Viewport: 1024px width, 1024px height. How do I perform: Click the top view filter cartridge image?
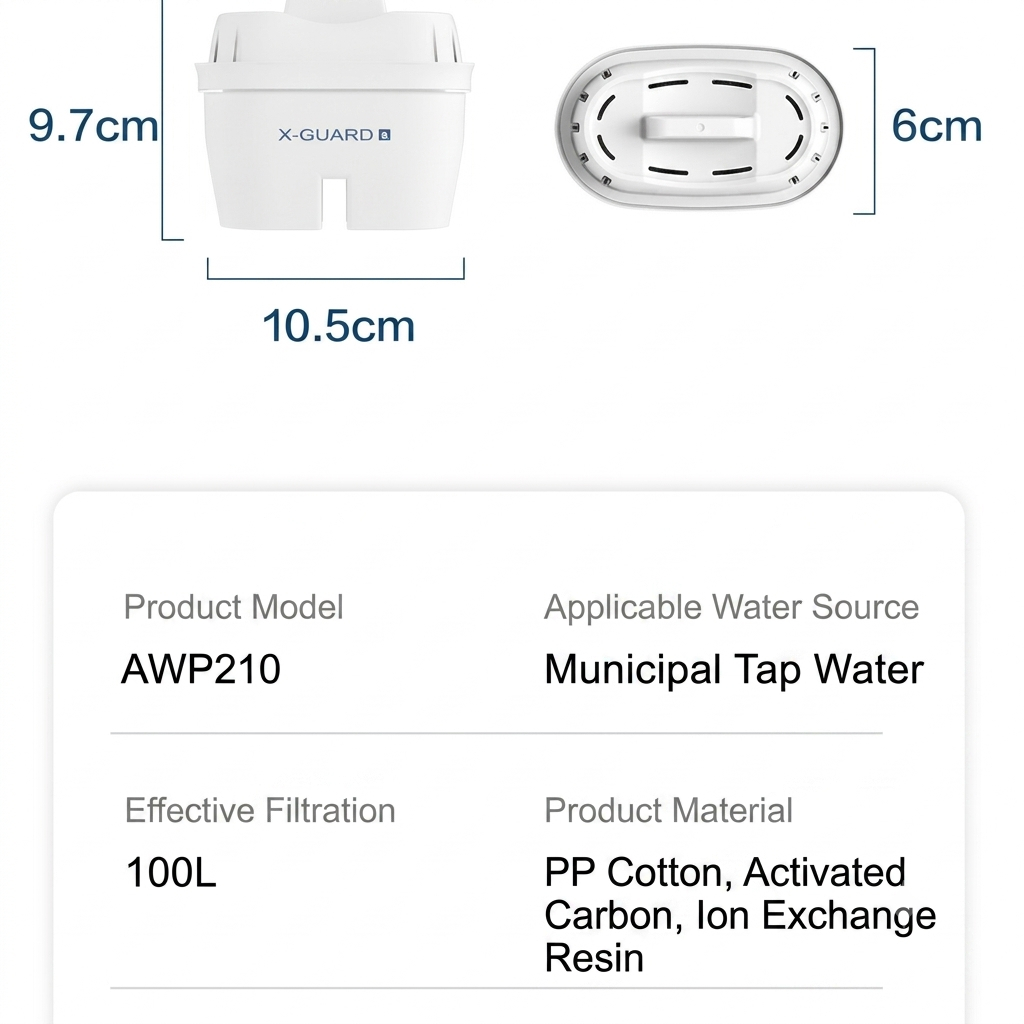(x=699, y=128)
